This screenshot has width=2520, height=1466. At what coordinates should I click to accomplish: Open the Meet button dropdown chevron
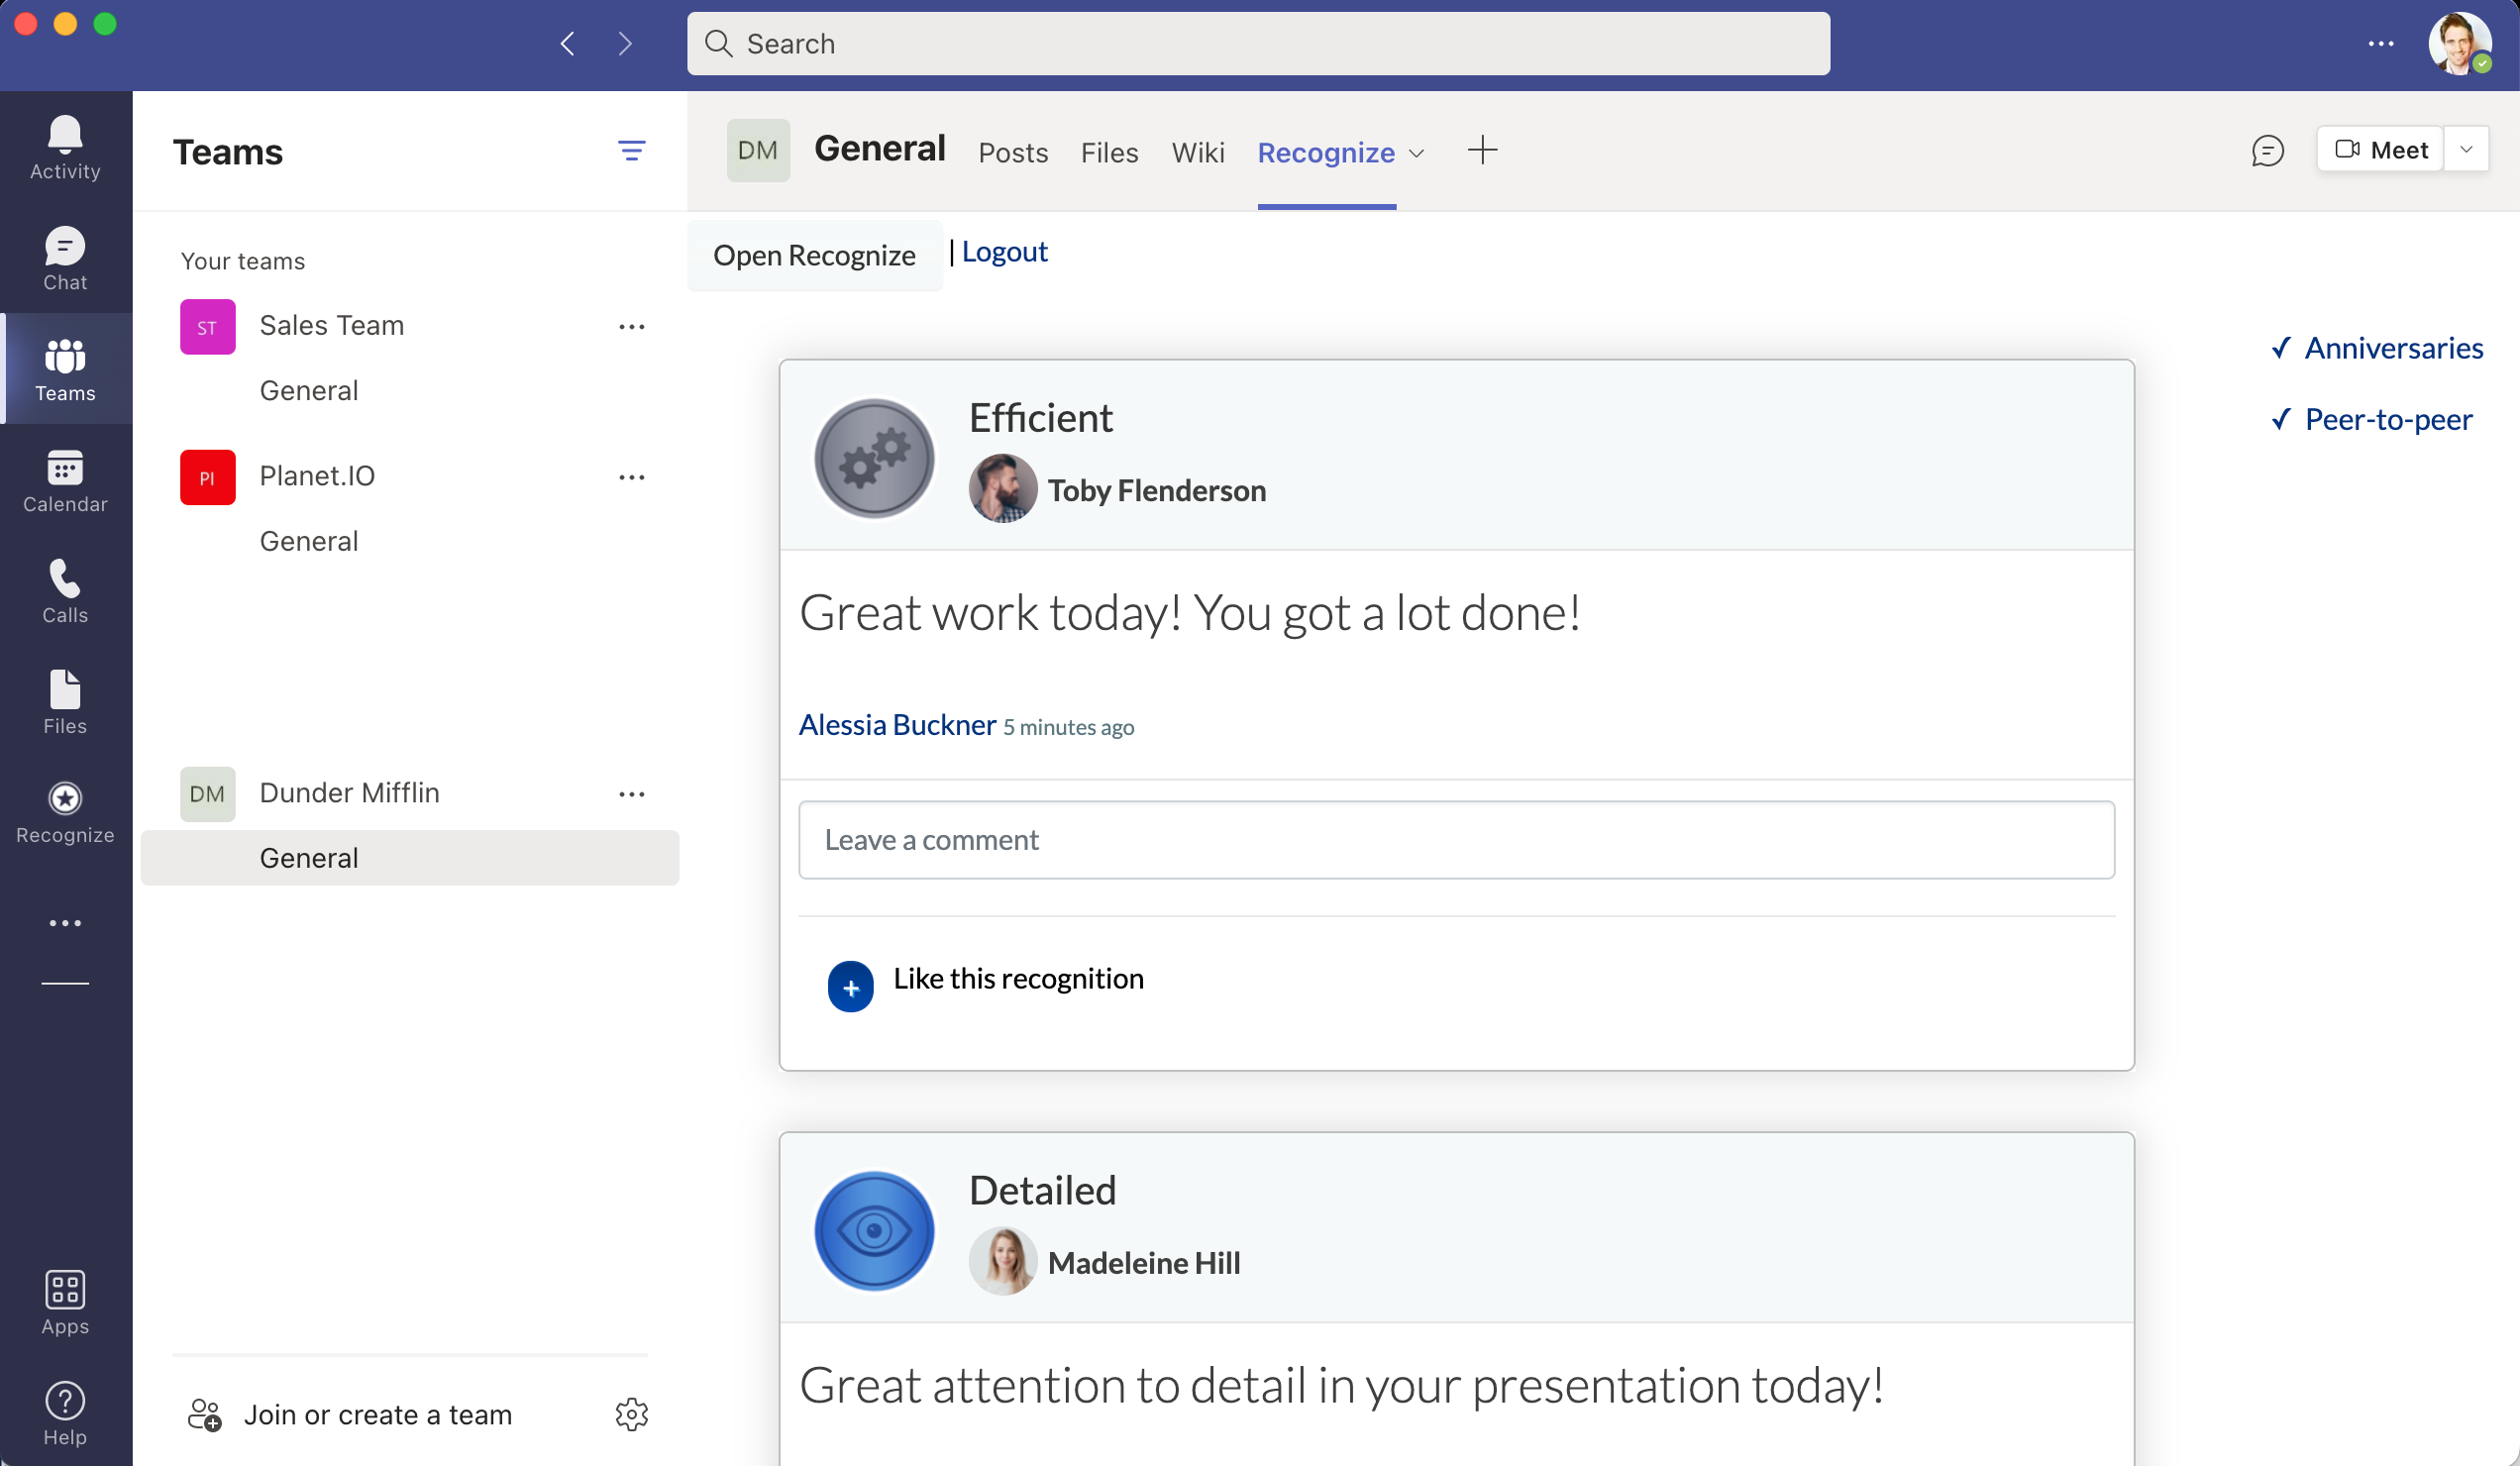2466,148
